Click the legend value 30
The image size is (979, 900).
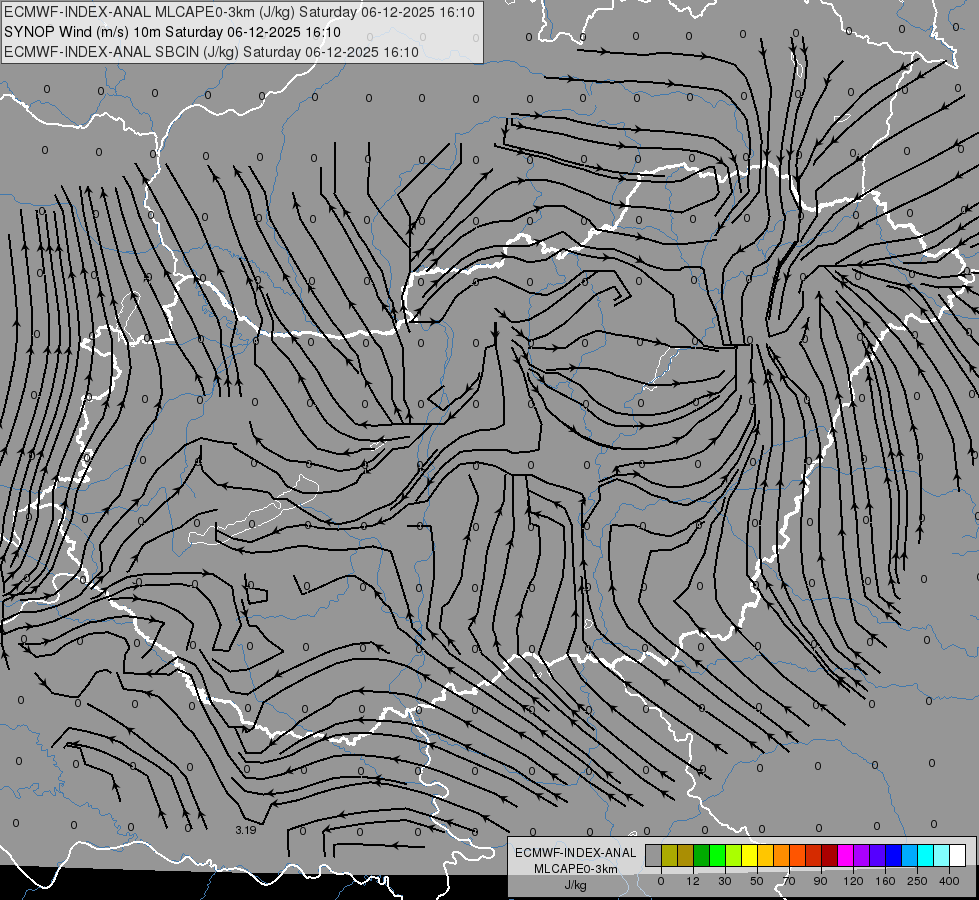[x=725, y=881]
